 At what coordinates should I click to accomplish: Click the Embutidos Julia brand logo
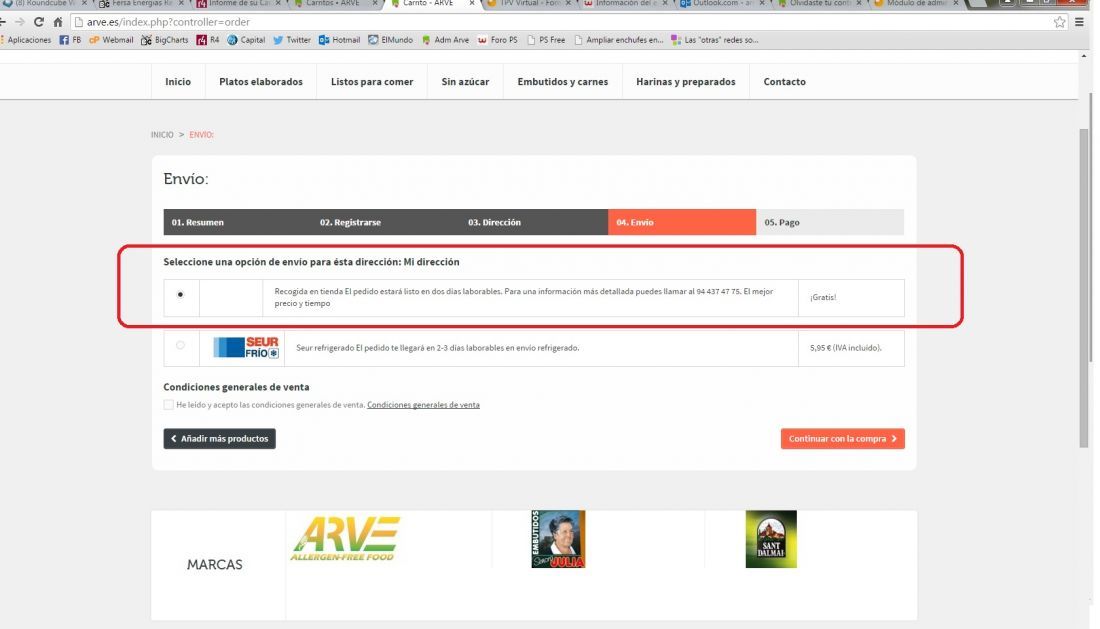coord(558,539)
